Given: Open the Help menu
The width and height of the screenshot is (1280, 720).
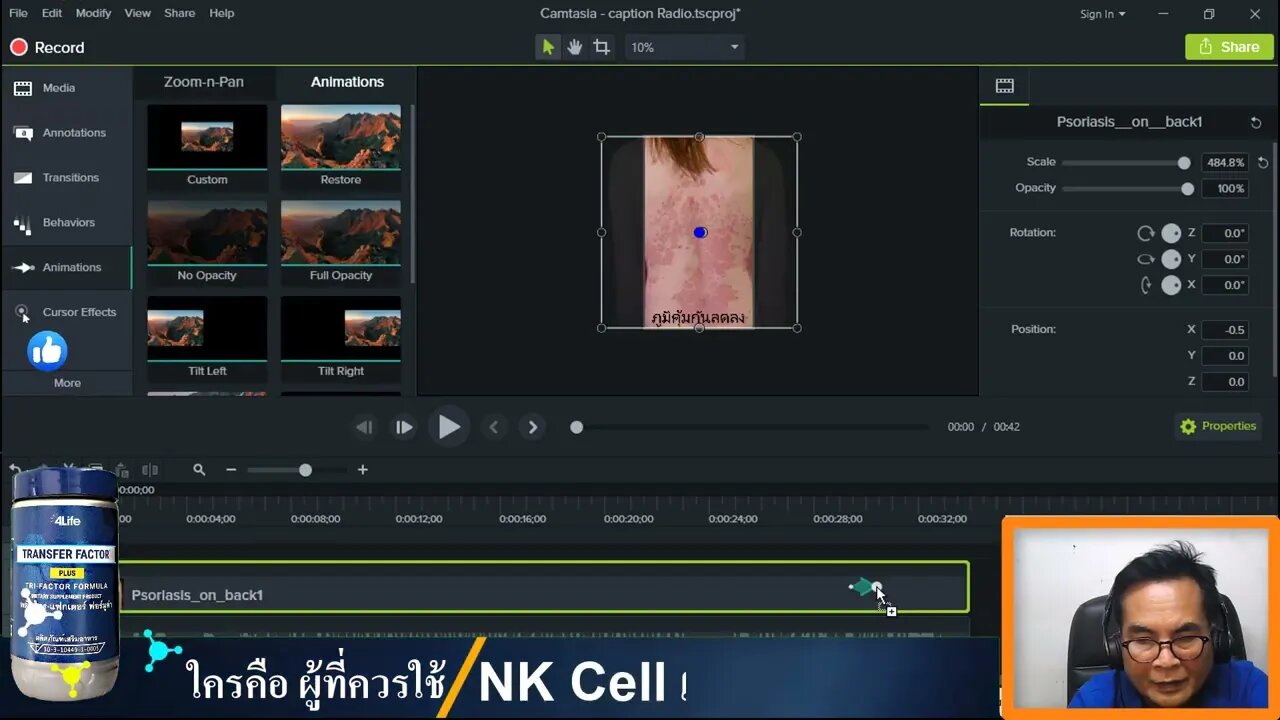Looking at the screenshot, I should [222, 13].
